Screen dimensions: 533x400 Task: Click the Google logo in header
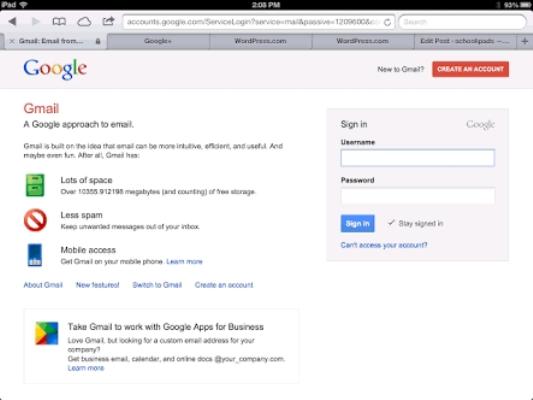click(x=55, y=69)
